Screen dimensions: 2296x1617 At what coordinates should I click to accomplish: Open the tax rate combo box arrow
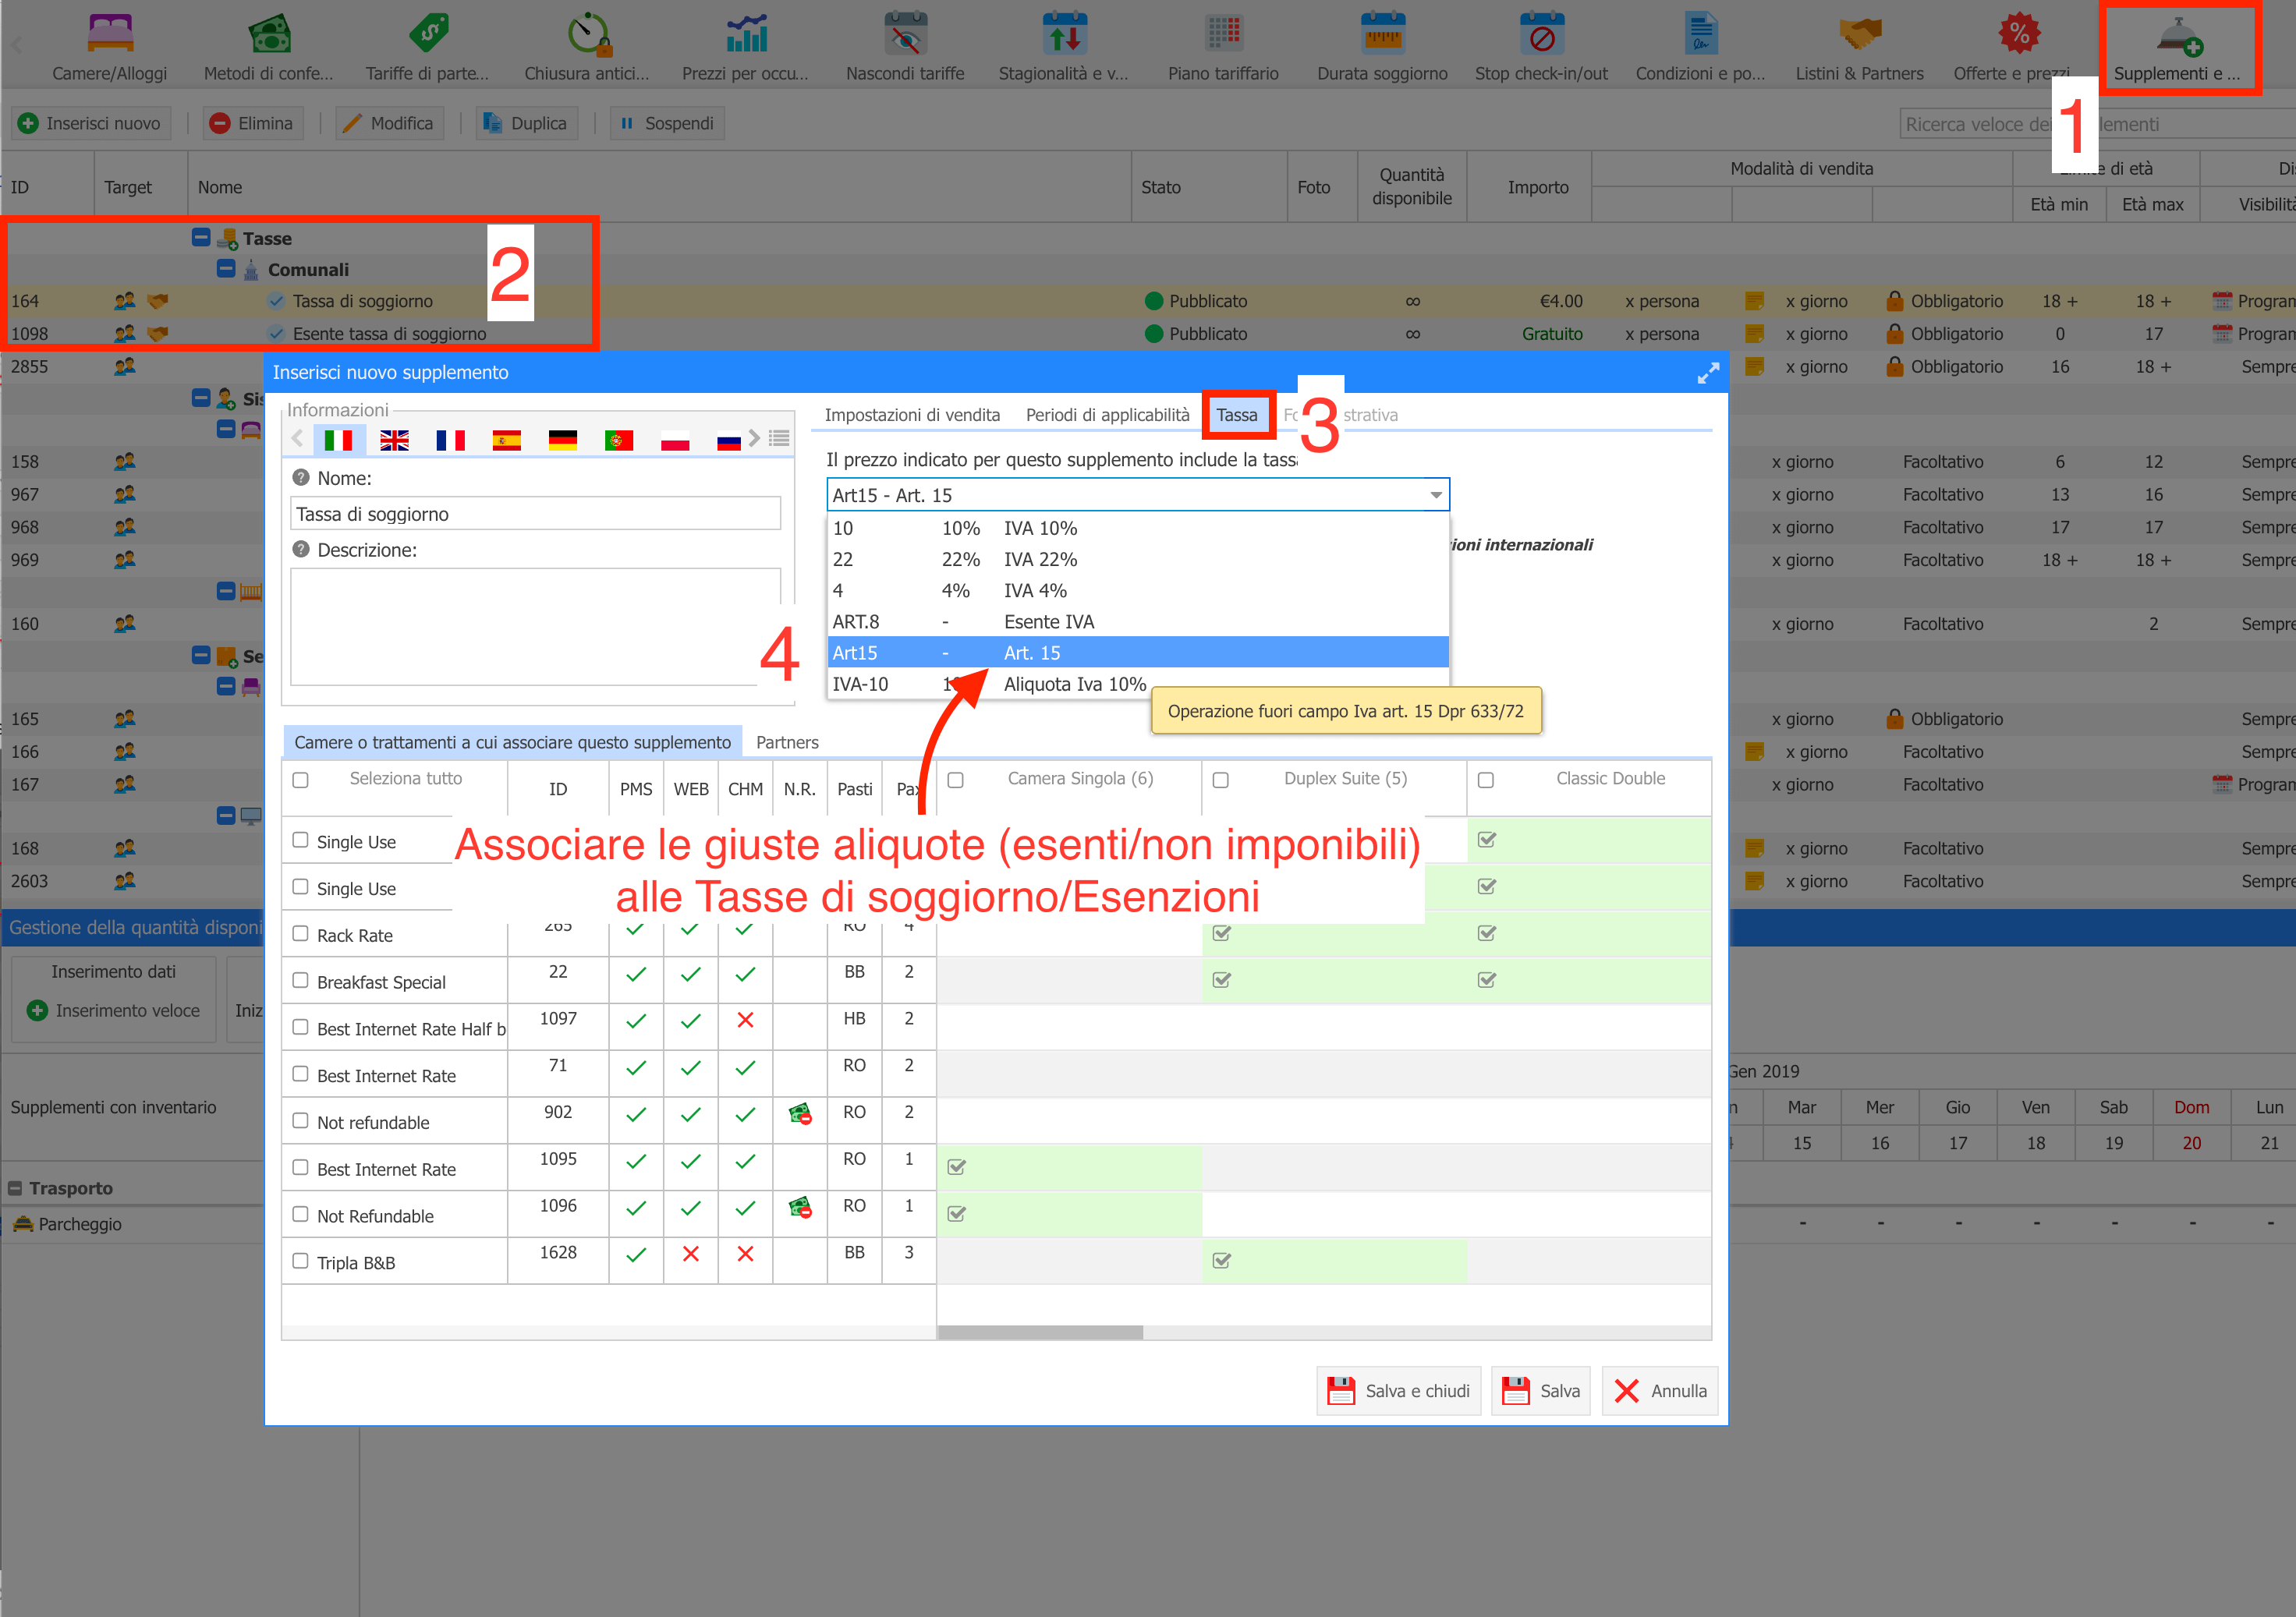[1435, 495]
